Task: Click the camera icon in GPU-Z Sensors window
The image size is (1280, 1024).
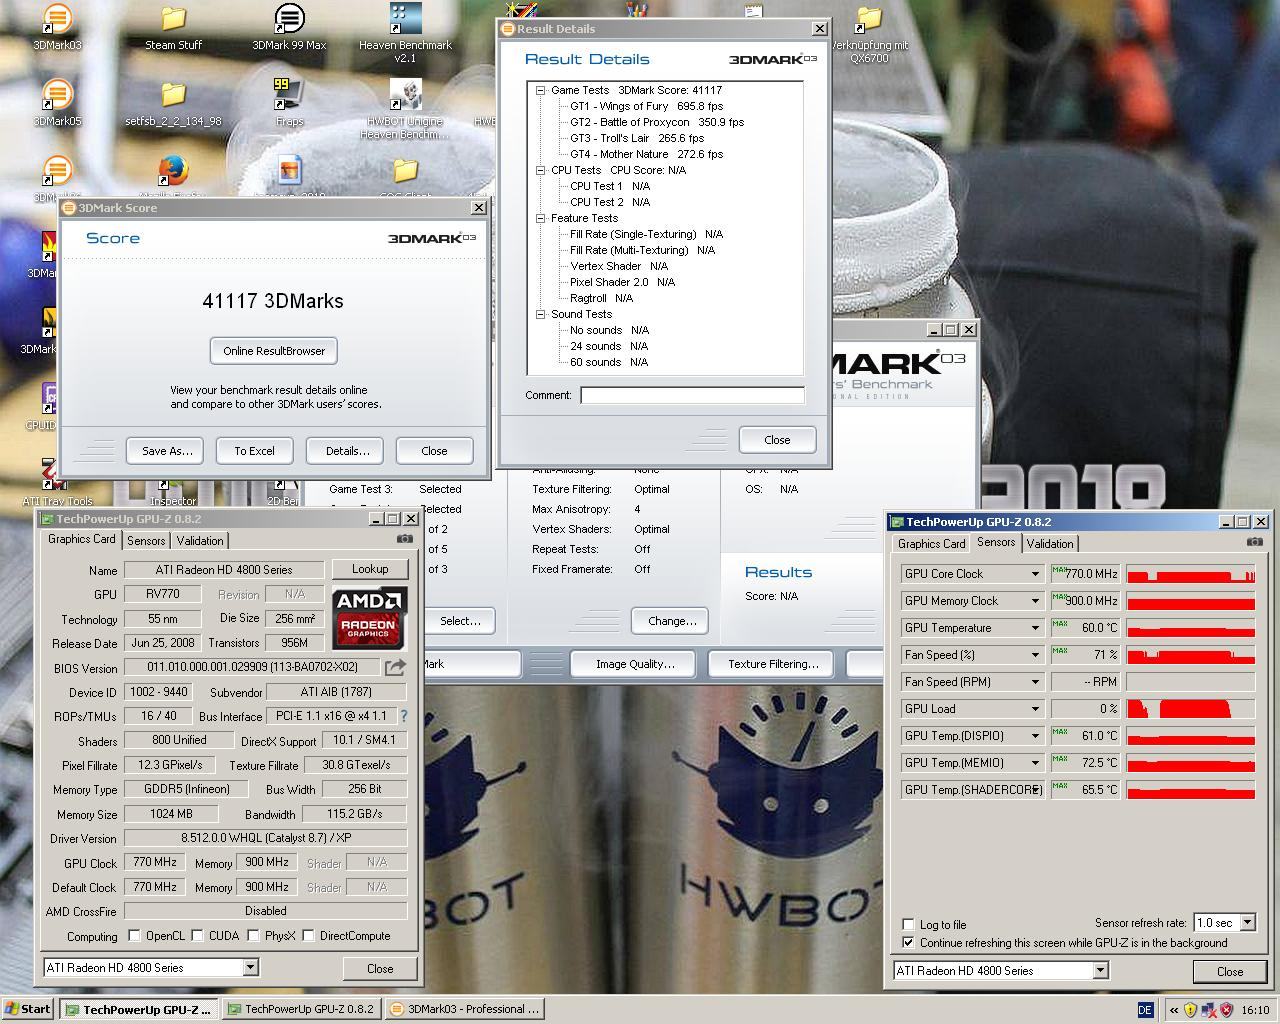Action: click(x=1254, y=542)
